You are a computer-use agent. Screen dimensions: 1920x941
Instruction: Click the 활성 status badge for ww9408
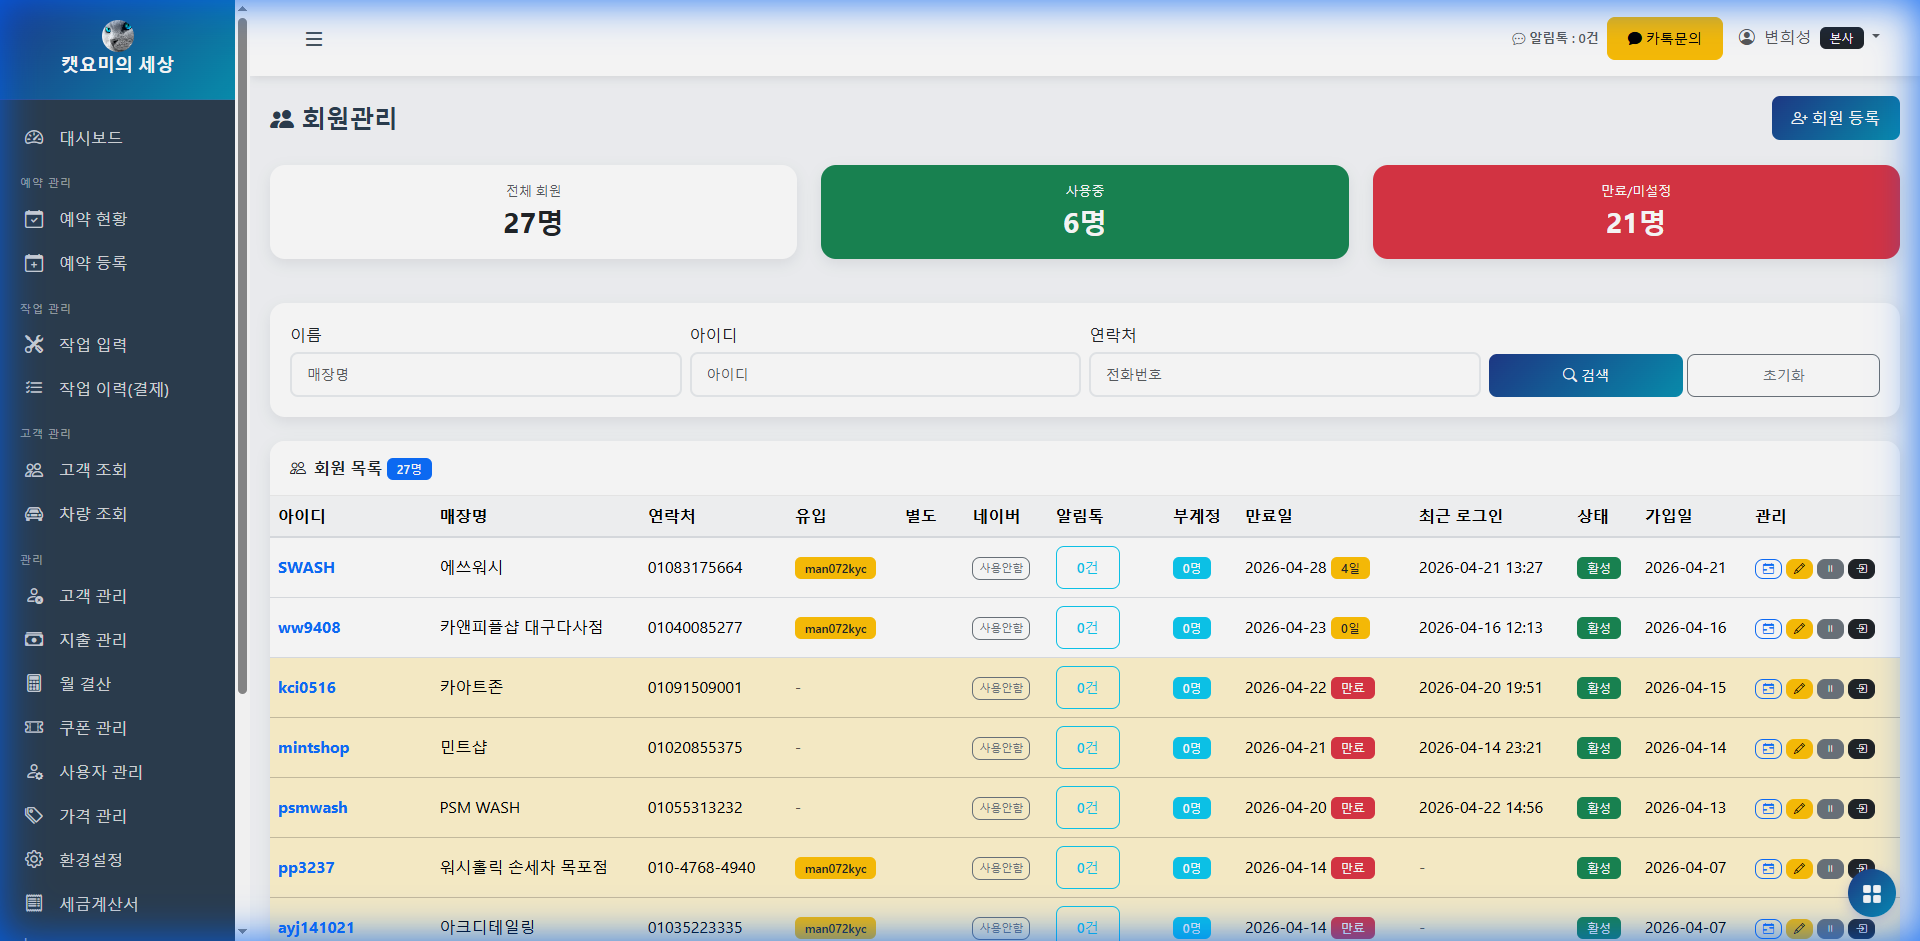(x=1598, y=628)
